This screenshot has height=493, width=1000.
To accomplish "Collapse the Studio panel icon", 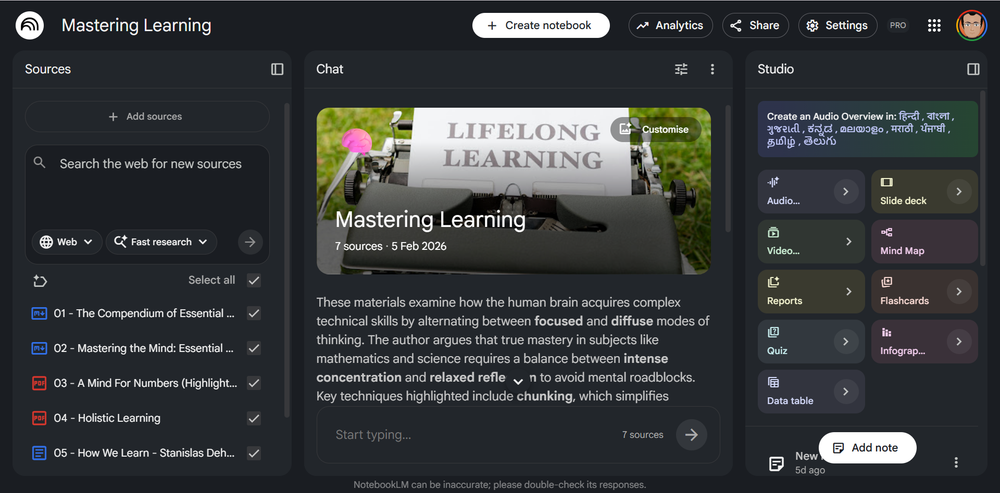I will click(973, 69).
